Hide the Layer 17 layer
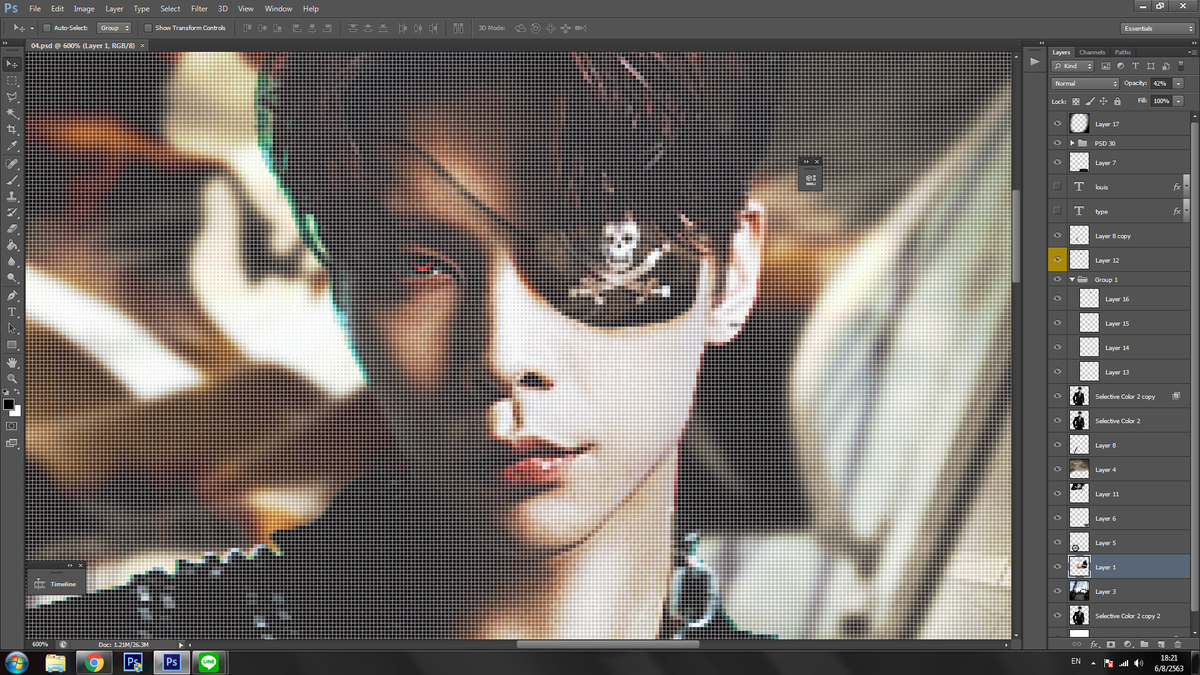Viewport: 1200px width, 675px height. [1057, 123]
